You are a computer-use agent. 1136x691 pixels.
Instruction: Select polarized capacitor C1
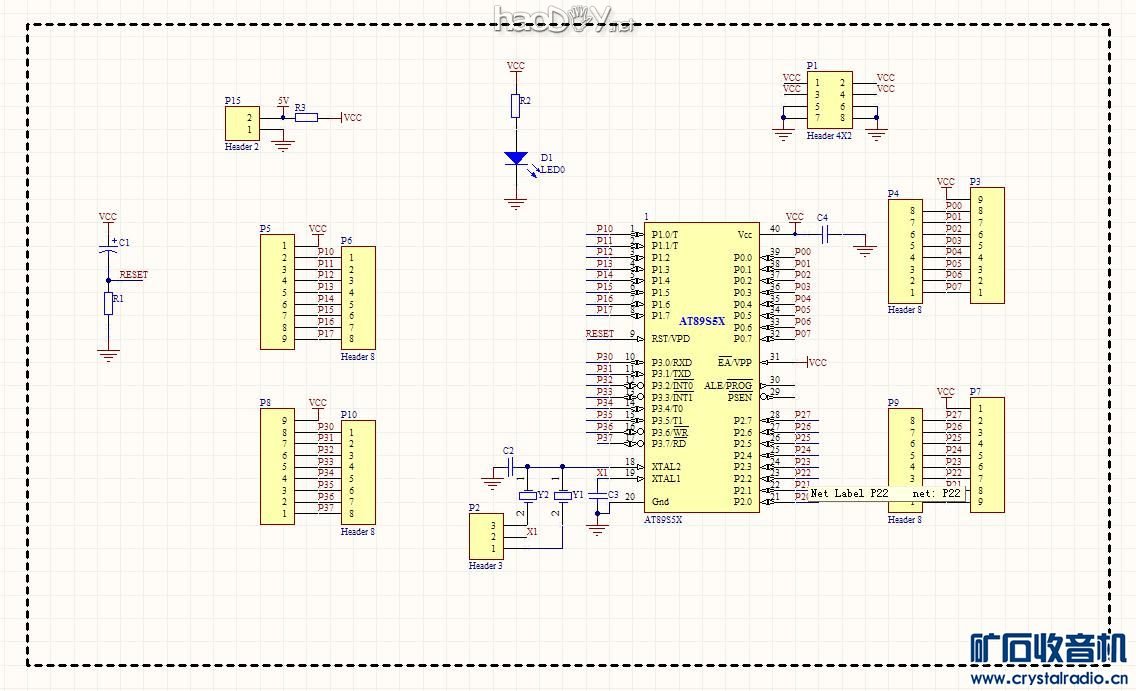[x=108, y=247]
